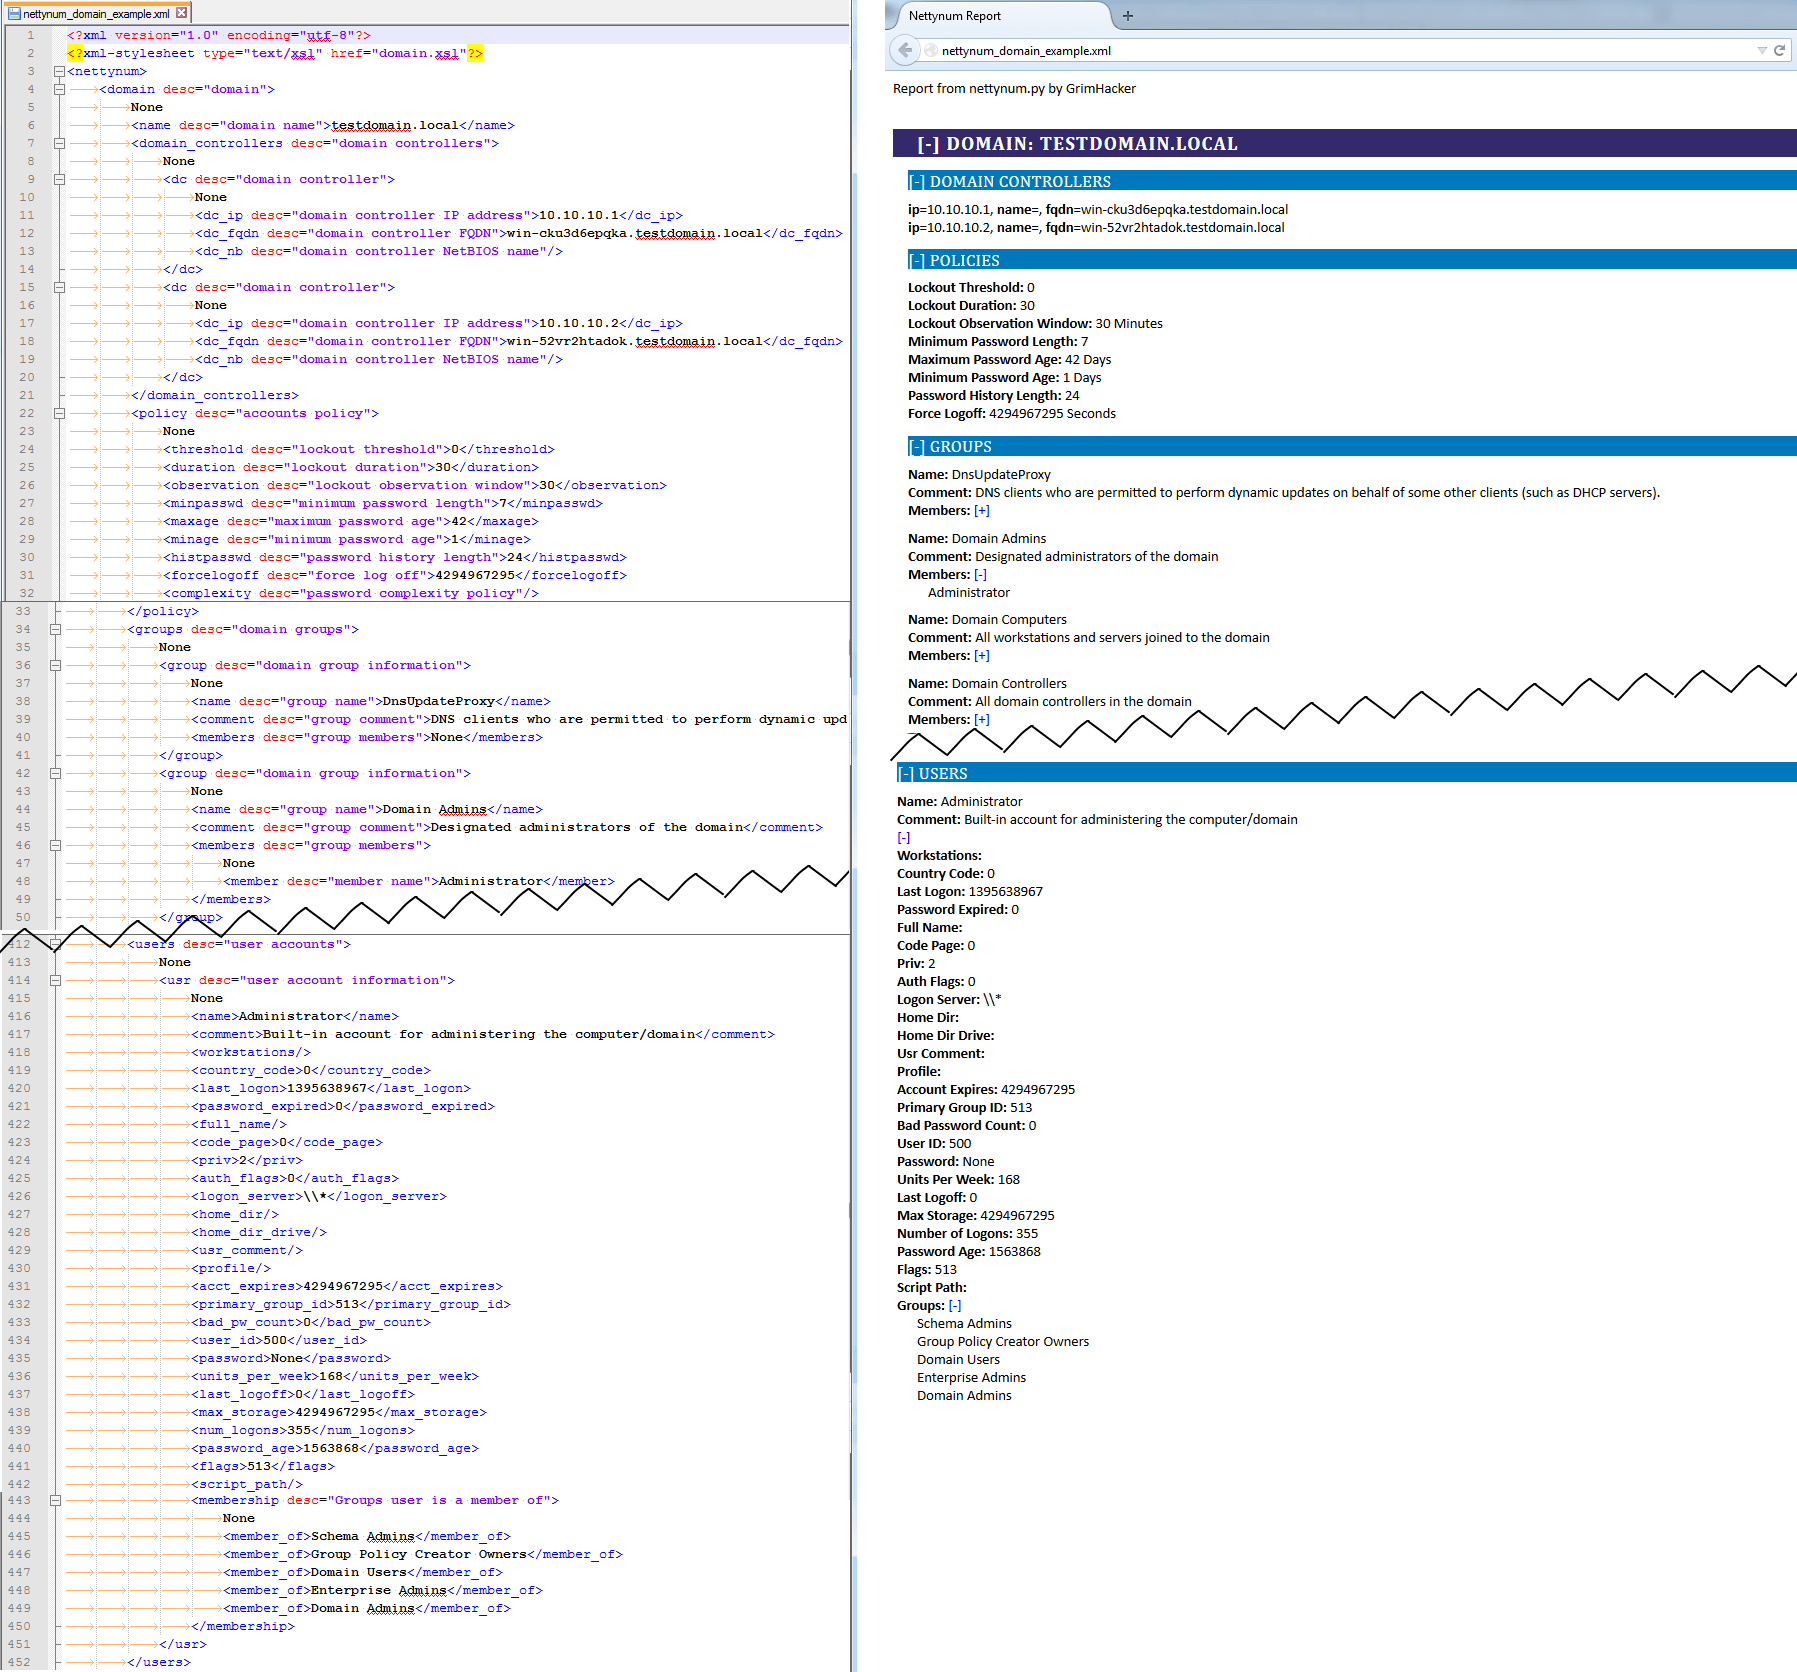Fold the group element on line 36
The image size is (1797, 1672).
(x=55, y=666)
